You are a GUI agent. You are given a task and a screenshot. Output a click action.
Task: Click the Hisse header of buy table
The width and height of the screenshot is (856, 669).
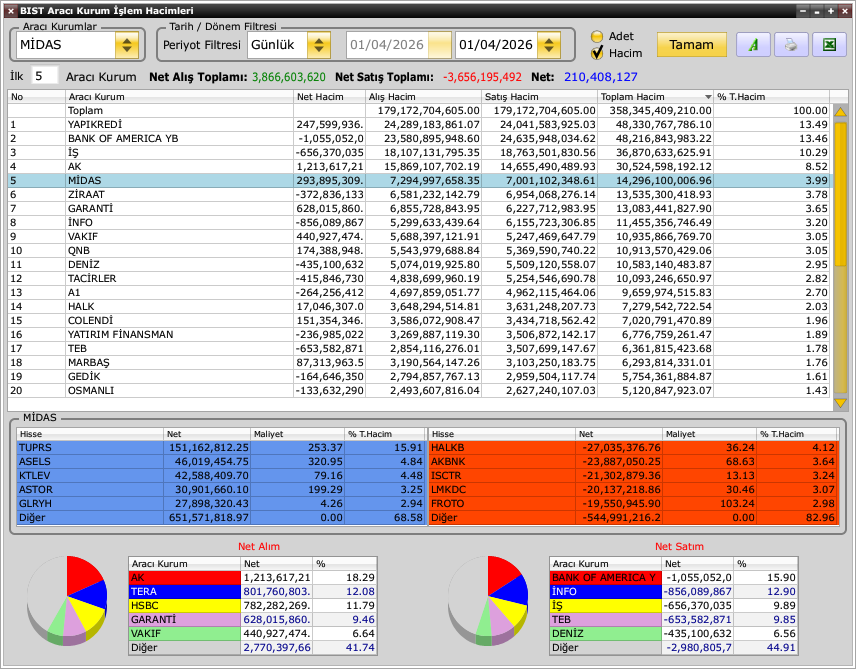(x=90, y=434)
